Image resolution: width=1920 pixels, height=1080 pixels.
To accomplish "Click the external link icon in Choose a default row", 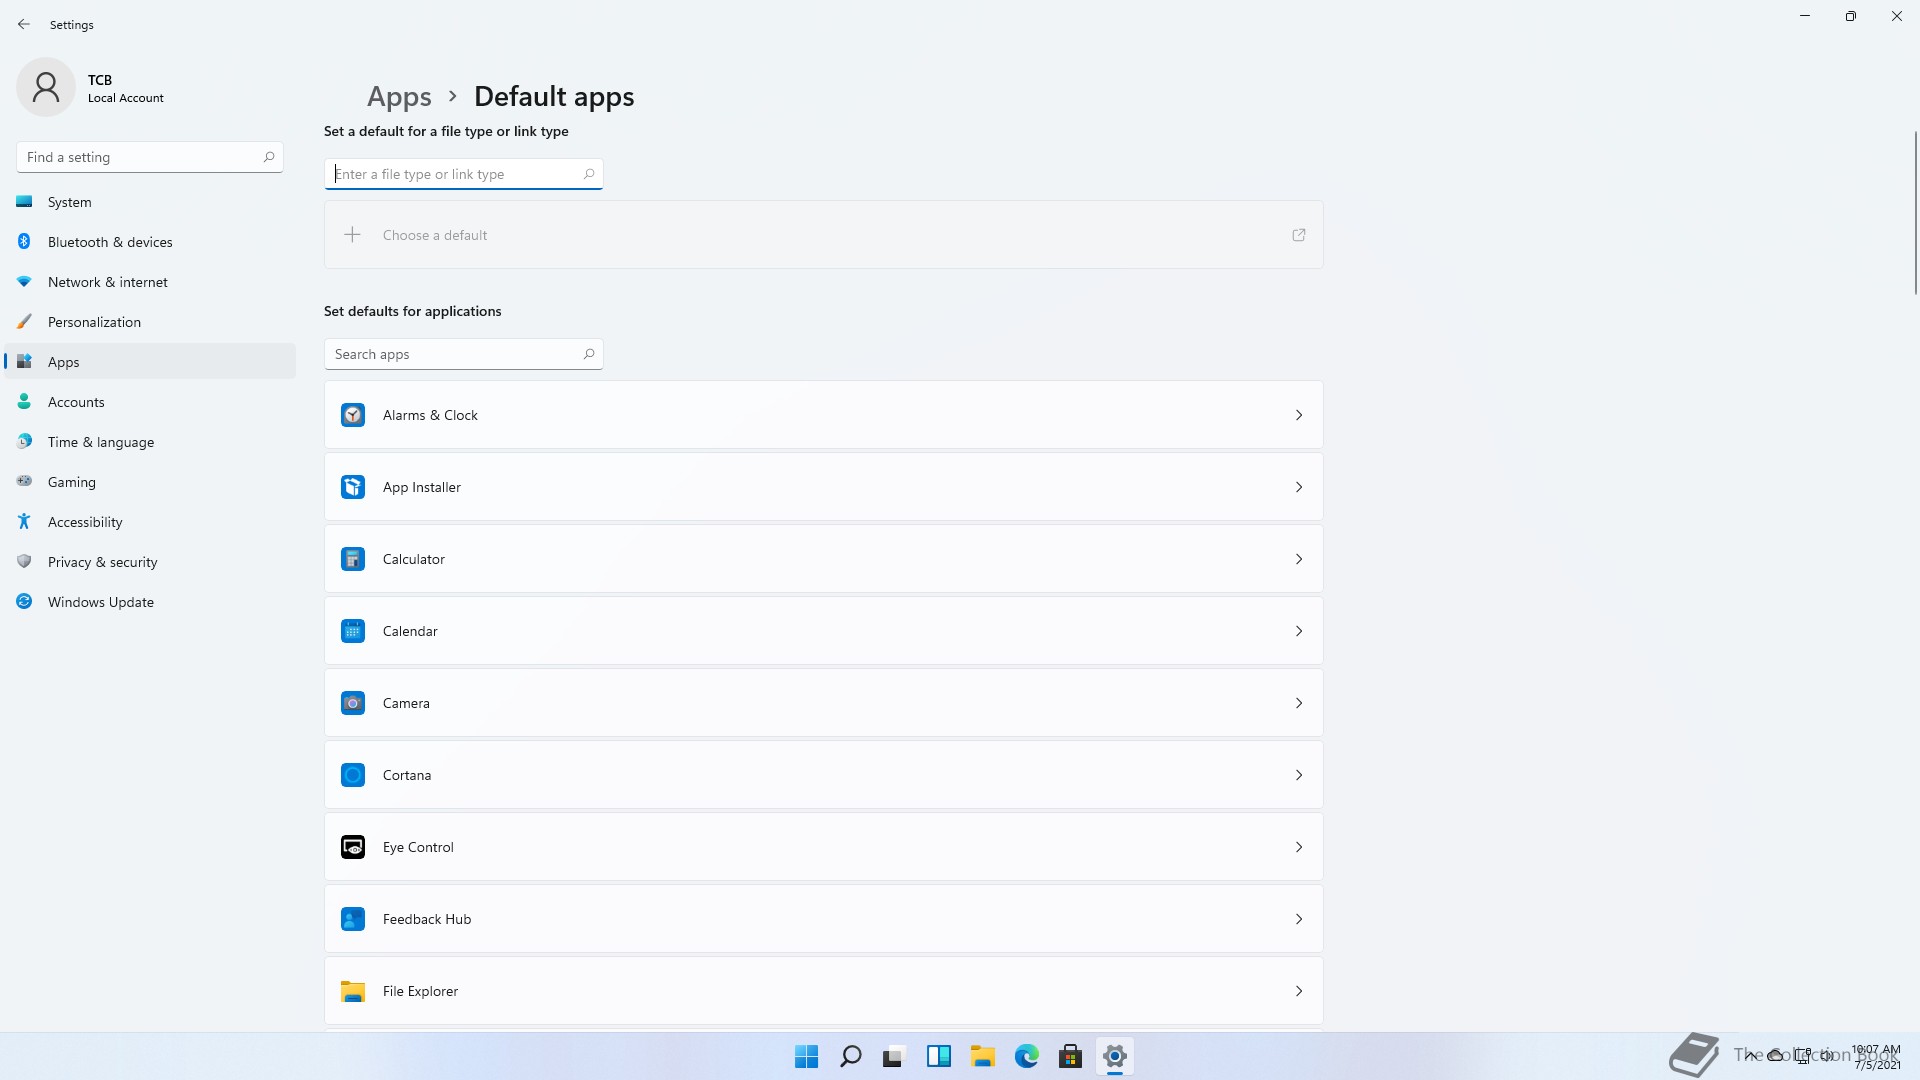I will 1299,235.
